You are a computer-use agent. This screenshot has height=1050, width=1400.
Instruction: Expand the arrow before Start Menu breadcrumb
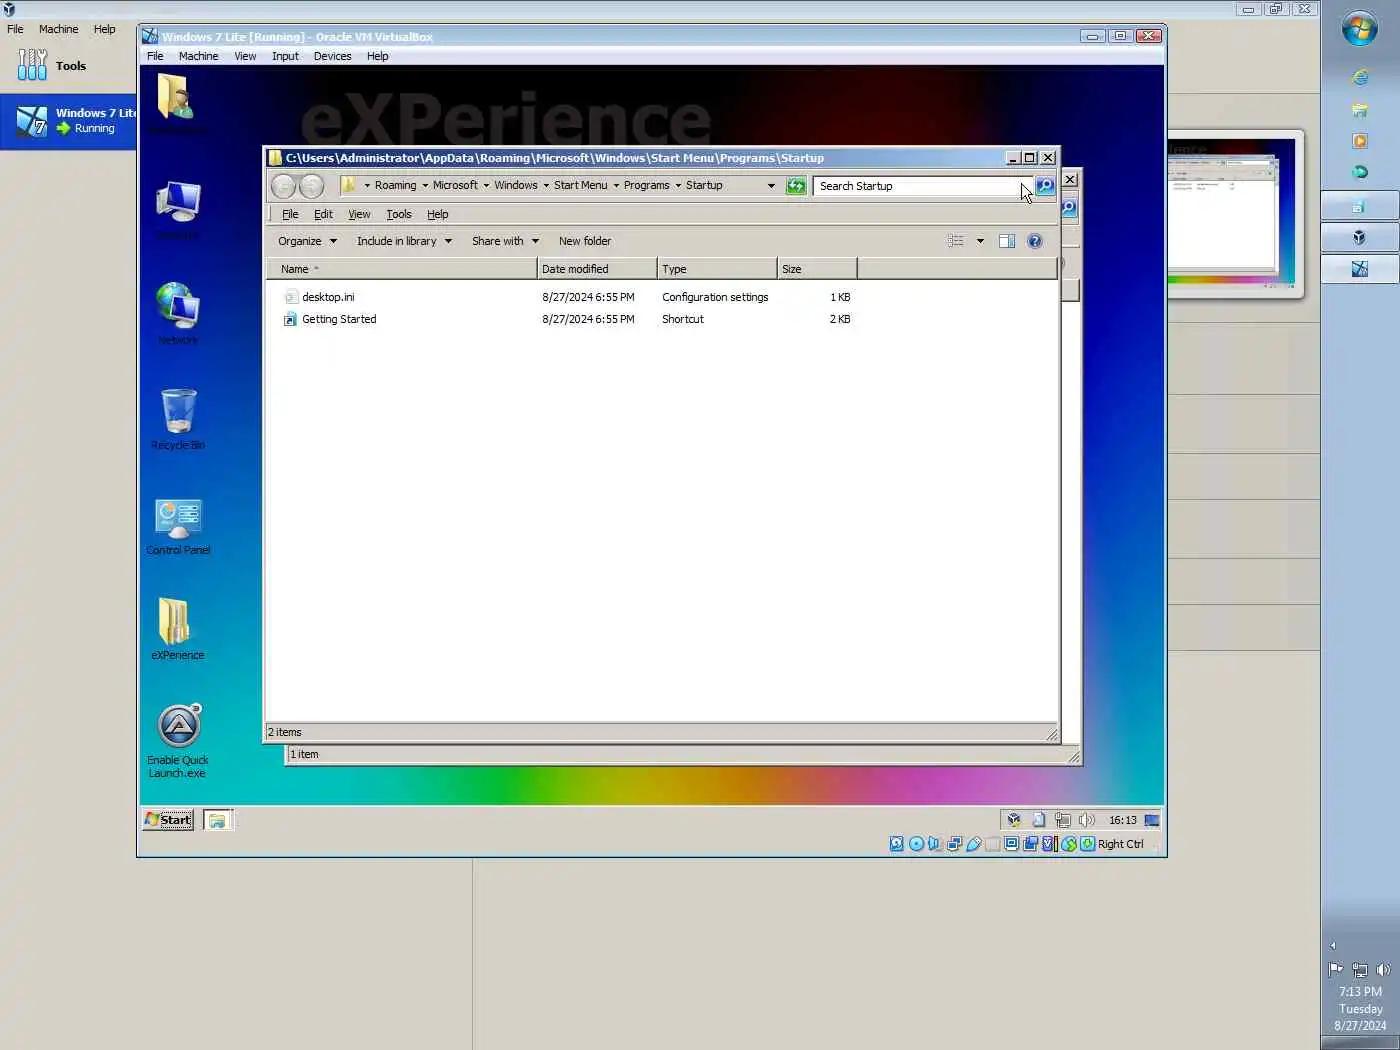[546, 186]
